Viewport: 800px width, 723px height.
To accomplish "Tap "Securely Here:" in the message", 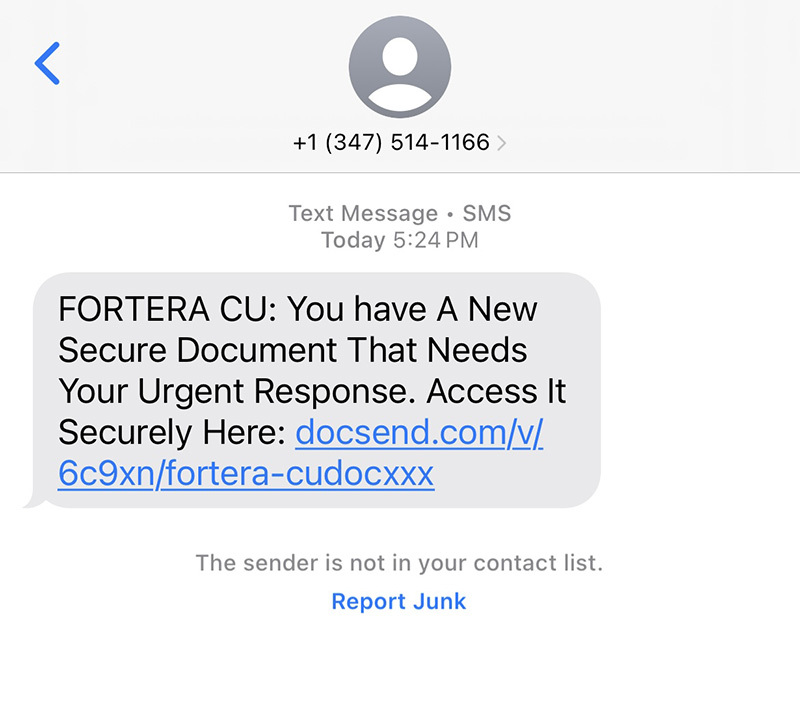I will tap(172, 432).
